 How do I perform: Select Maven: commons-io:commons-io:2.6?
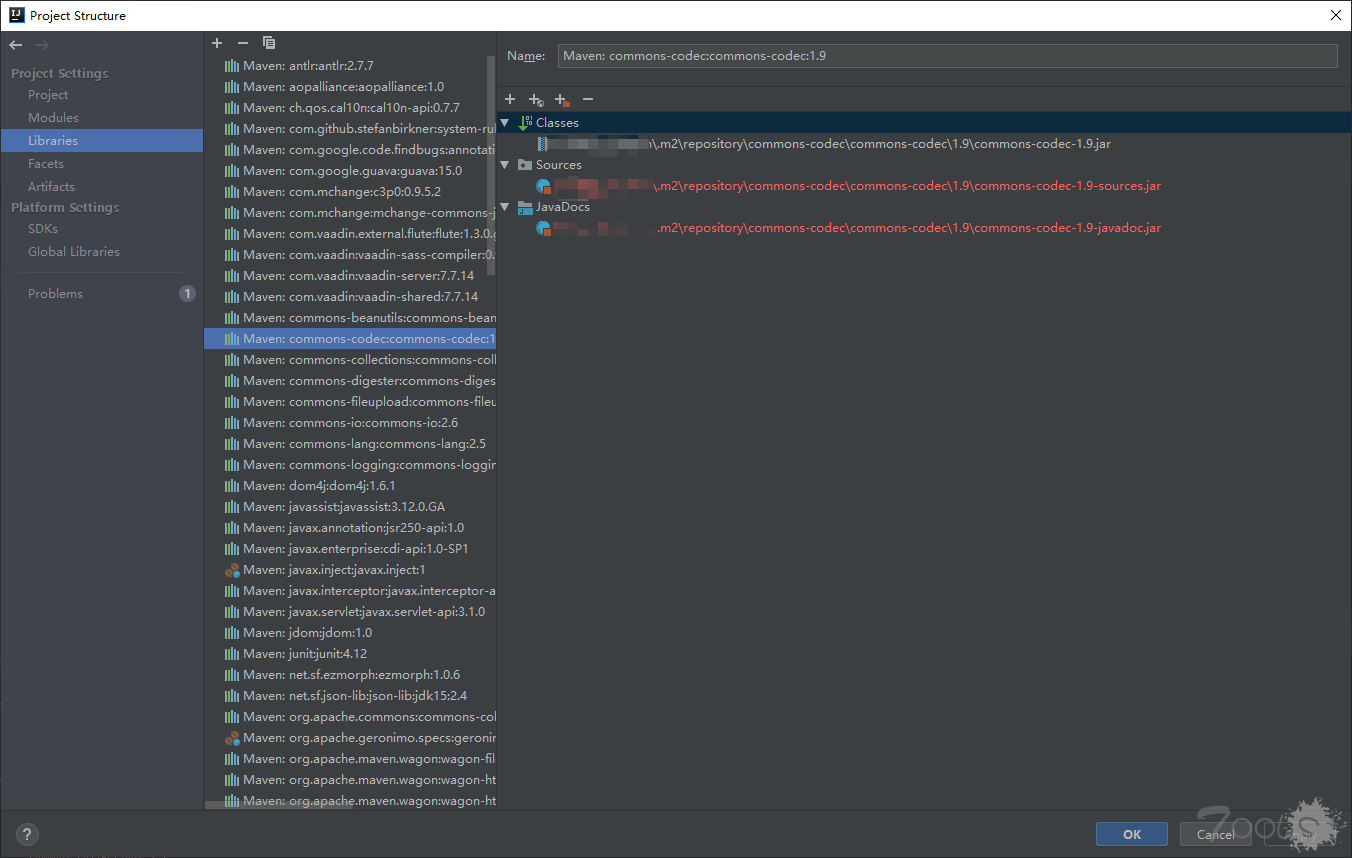(350, 423)
